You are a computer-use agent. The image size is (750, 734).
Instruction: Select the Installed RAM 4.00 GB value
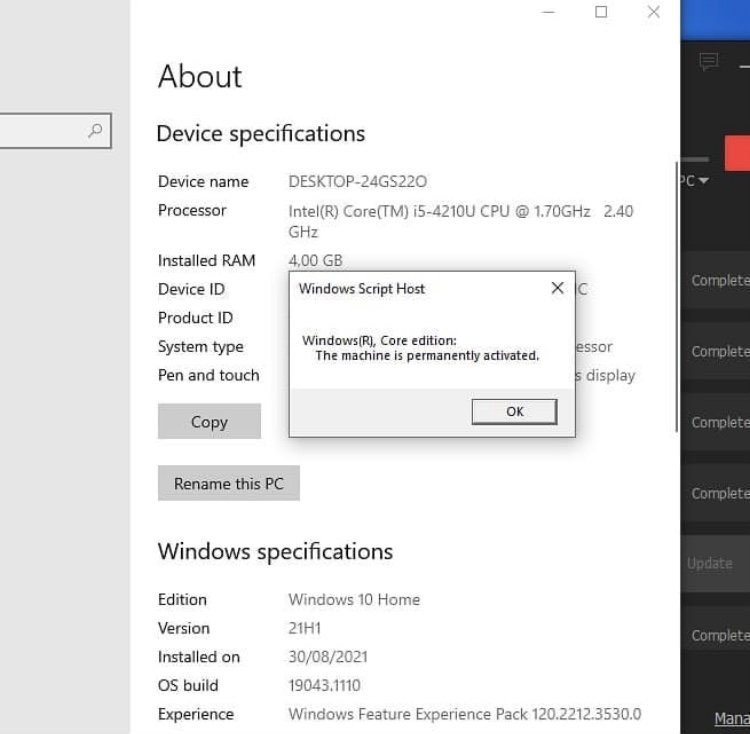tap(315, 261)
